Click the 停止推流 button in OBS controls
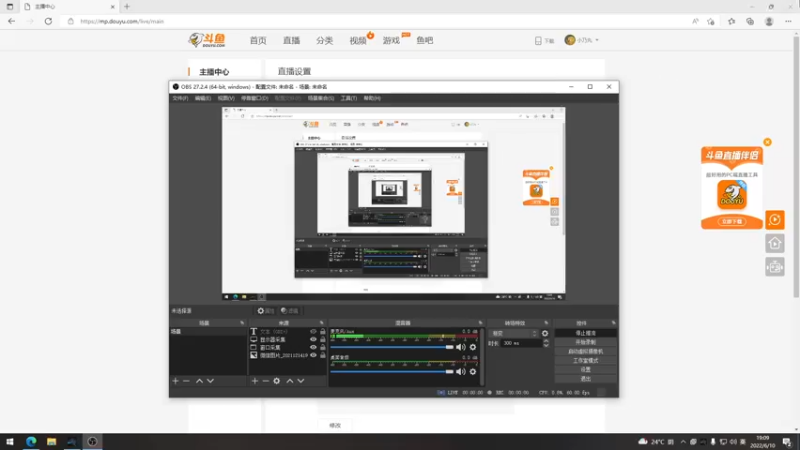 pos(586,333)
